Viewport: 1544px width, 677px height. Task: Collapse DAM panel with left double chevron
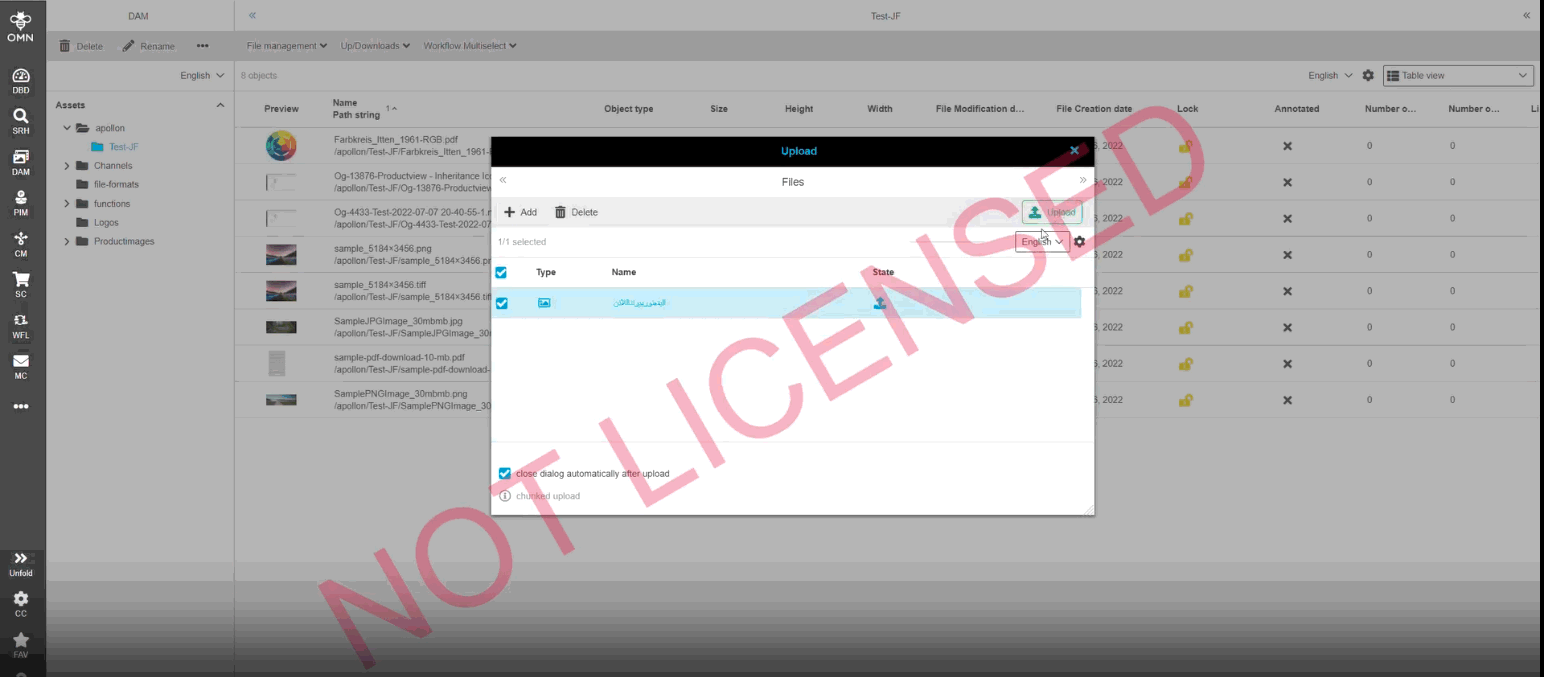[253, 16]
